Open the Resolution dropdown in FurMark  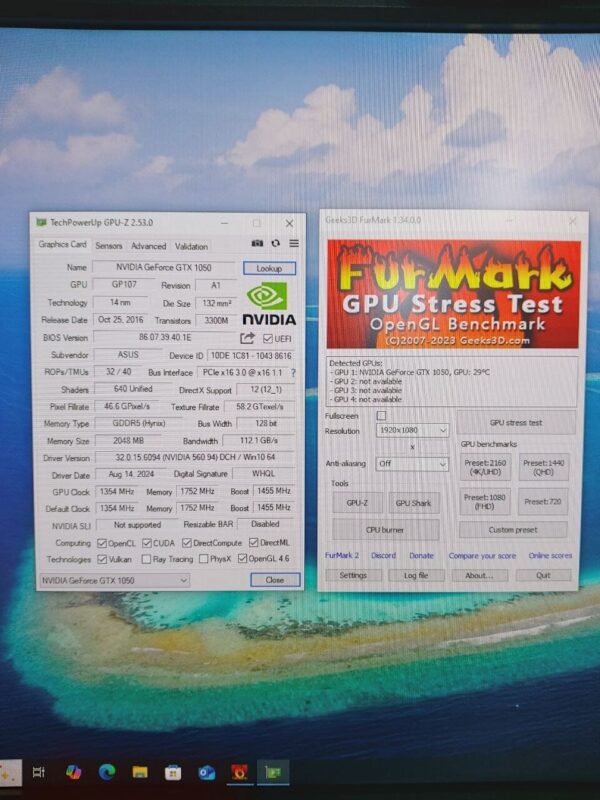(412, 431)
